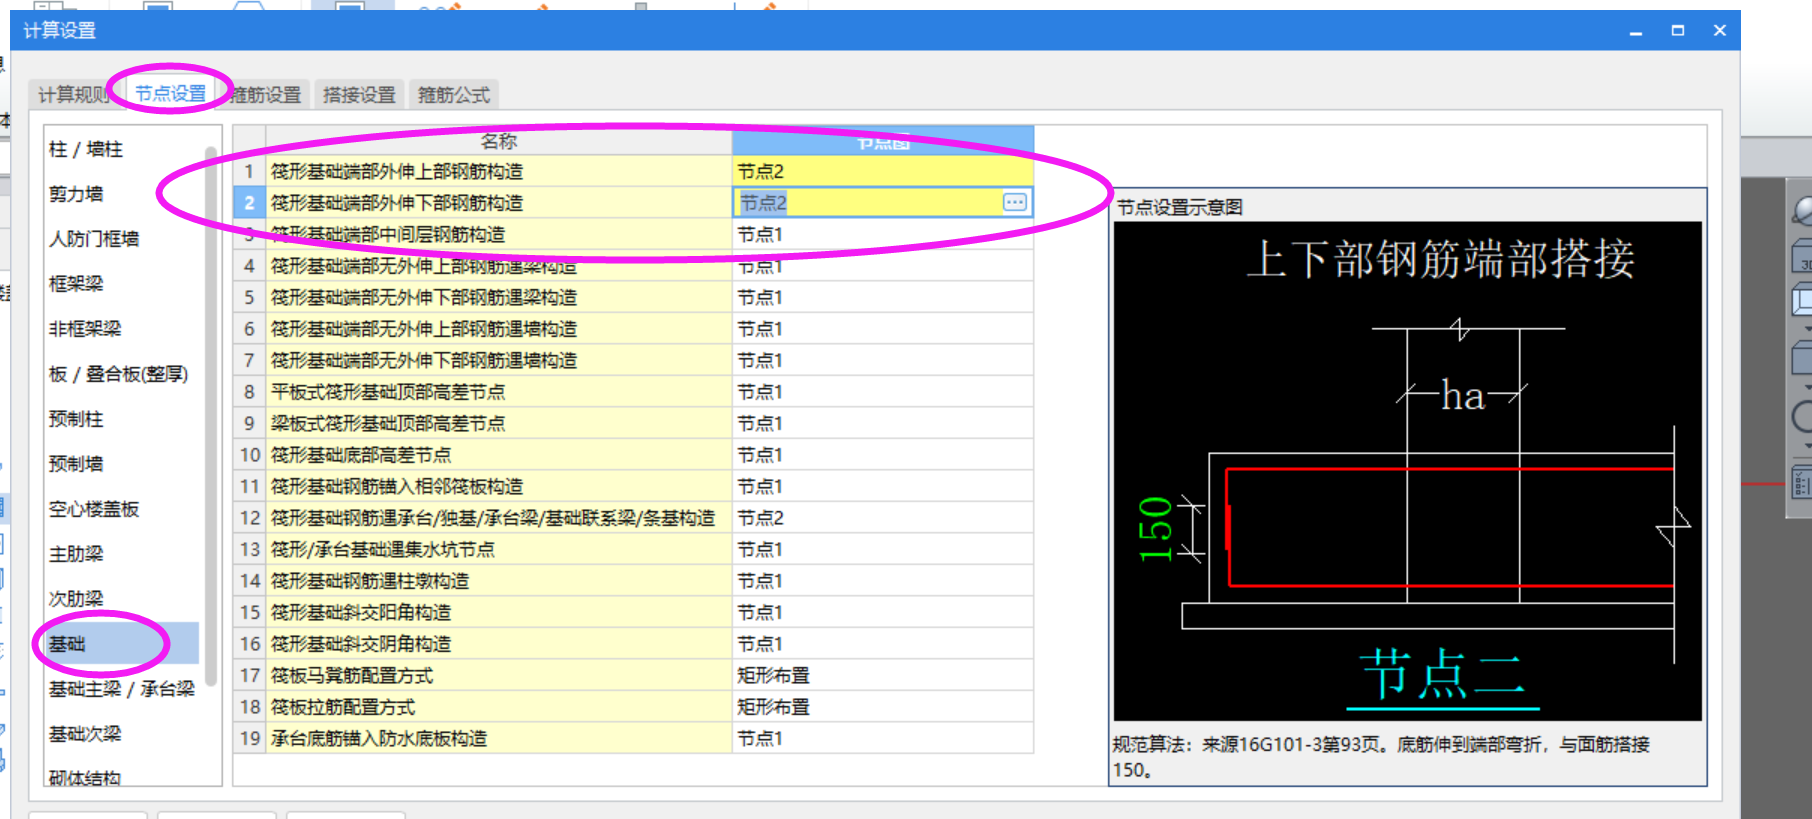Select 预制柱 category
This screenshot has height=819, width=1812.
point(76,419)
